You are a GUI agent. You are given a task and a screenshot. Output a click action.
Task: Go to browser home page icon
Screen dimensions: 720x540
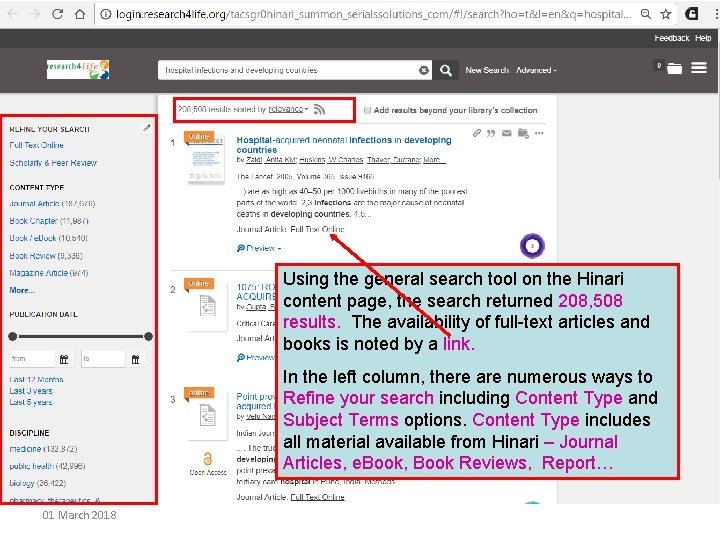coord(80,14)
